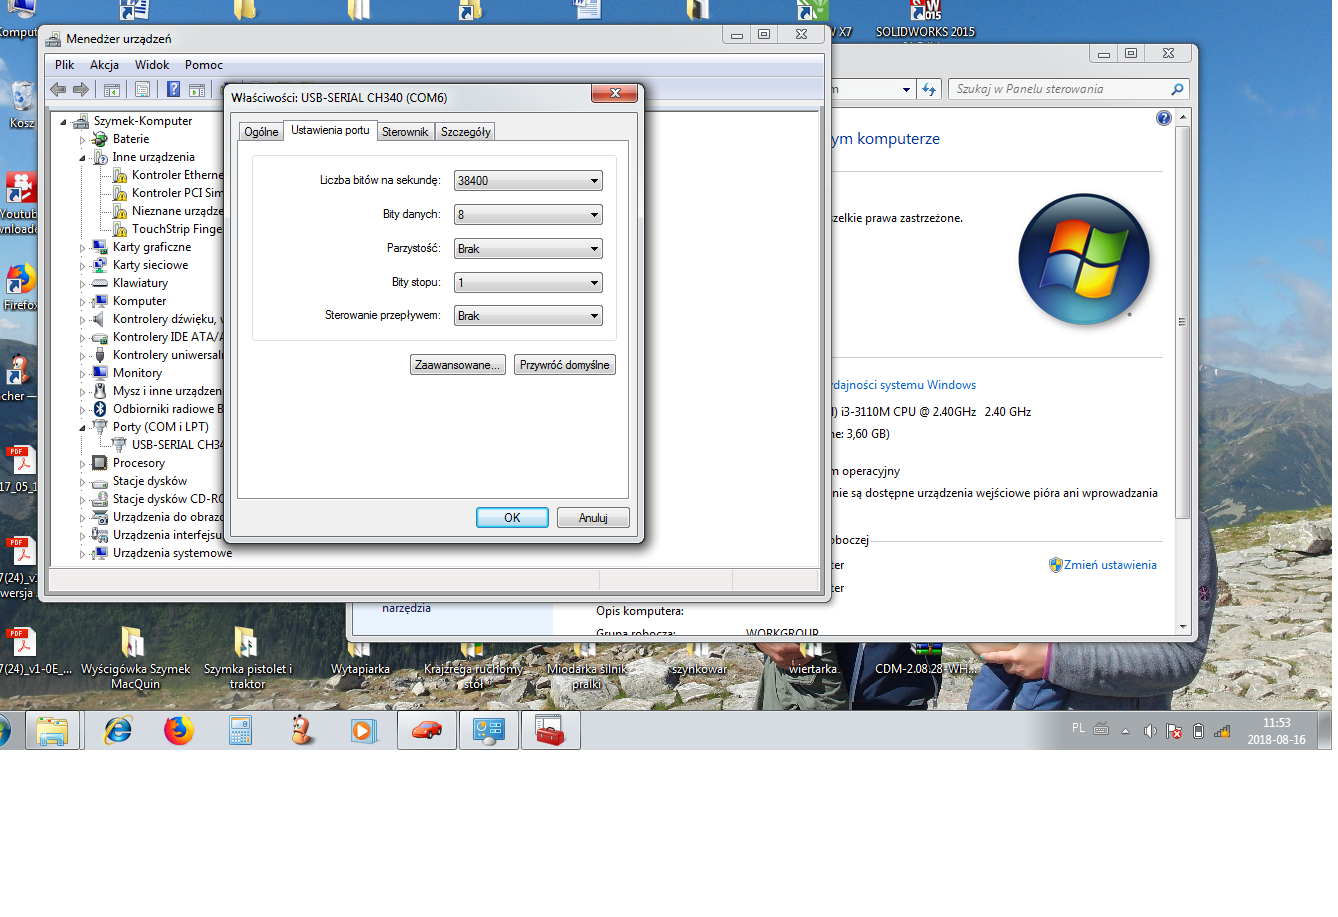Click the Przywróć domyślne button
This screenshot has height=917, width=1338.
tap(564, 365)
